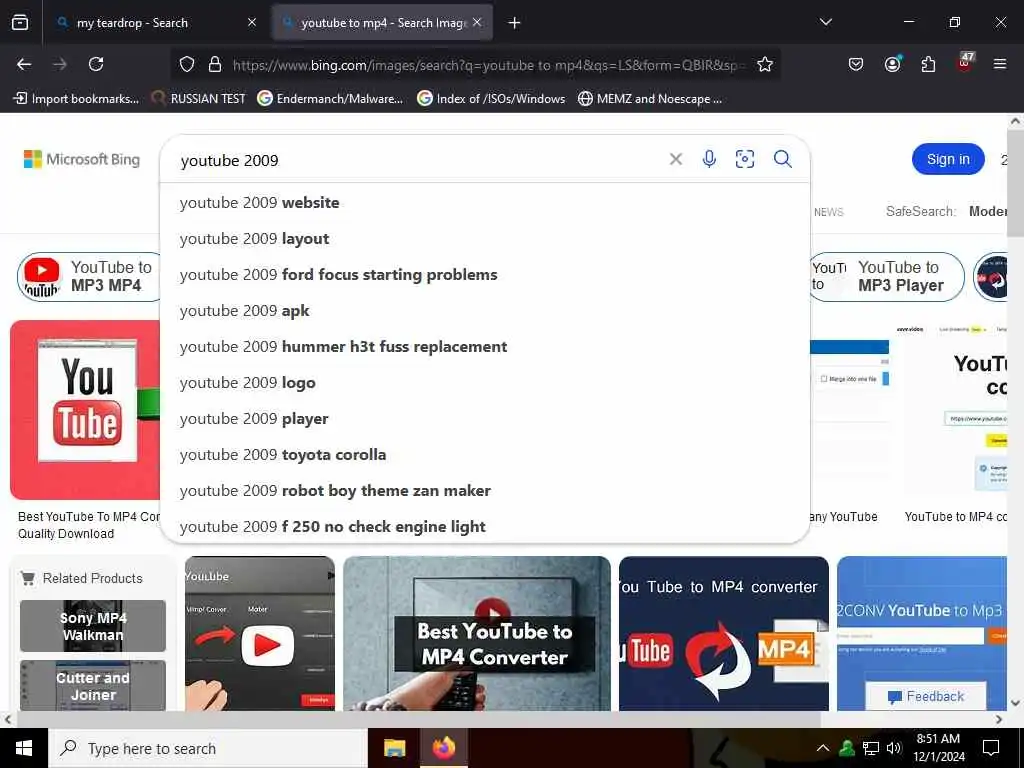
Task: Click the Sign in button
Action: tap(948, 159)
